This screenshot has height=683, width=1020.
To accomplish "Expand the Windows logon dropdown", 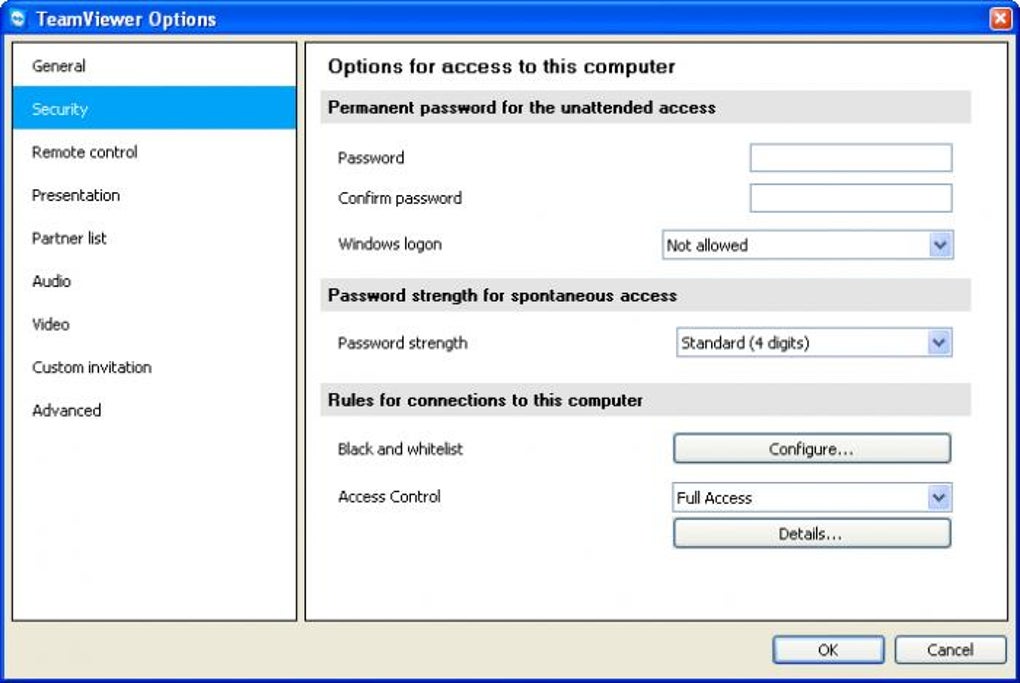I will coord(807,245).
